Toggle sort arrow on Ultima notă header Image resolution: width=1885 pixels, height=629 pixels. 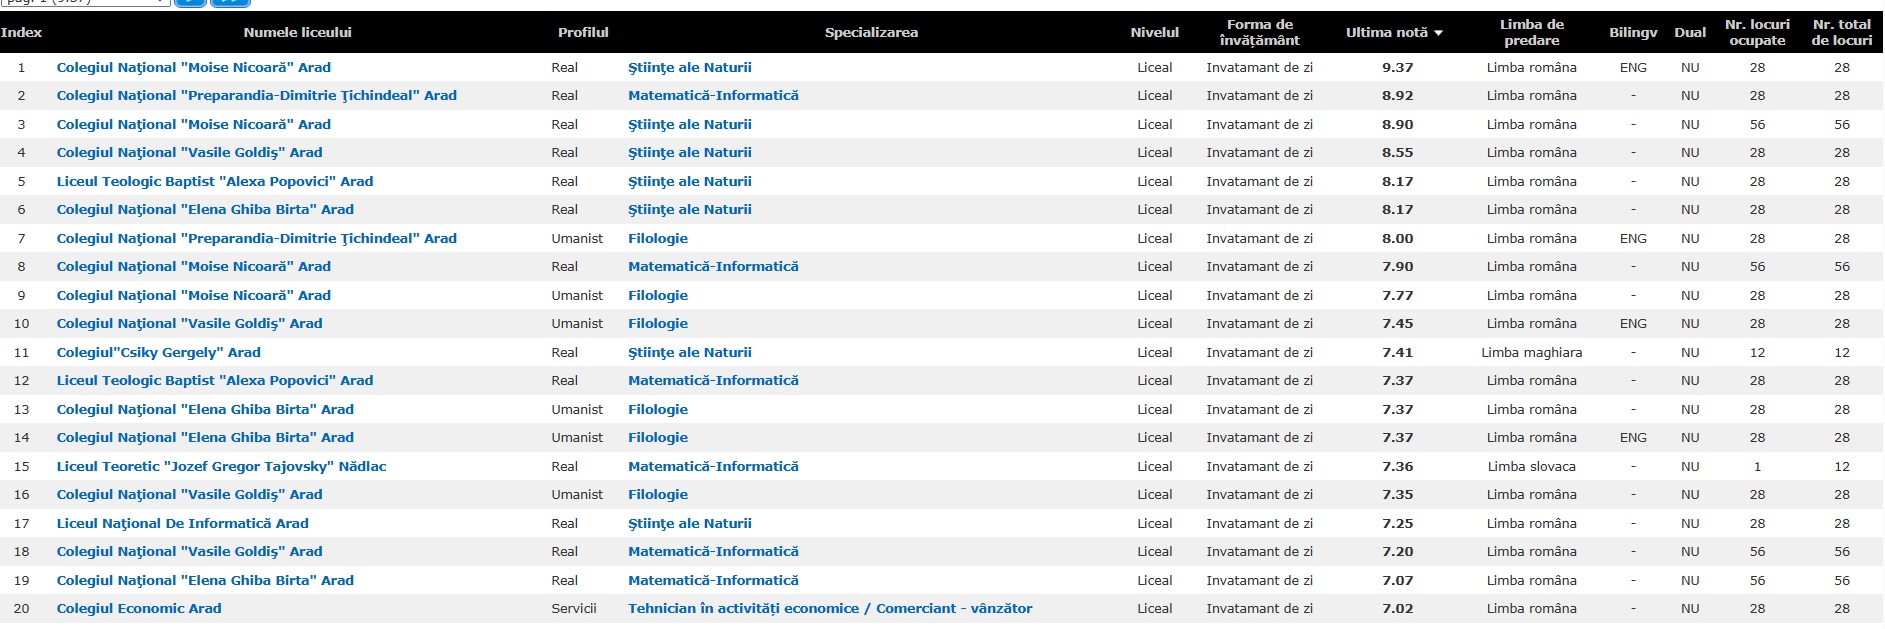click(x=1439, y=33)
